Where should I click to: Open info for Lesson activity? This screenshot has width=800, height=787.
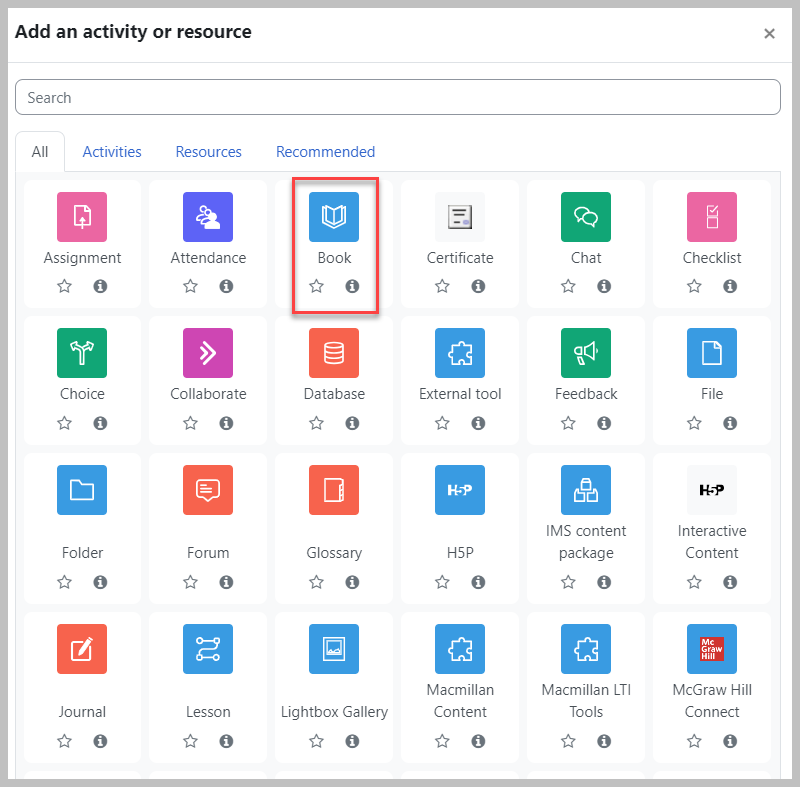226,741
